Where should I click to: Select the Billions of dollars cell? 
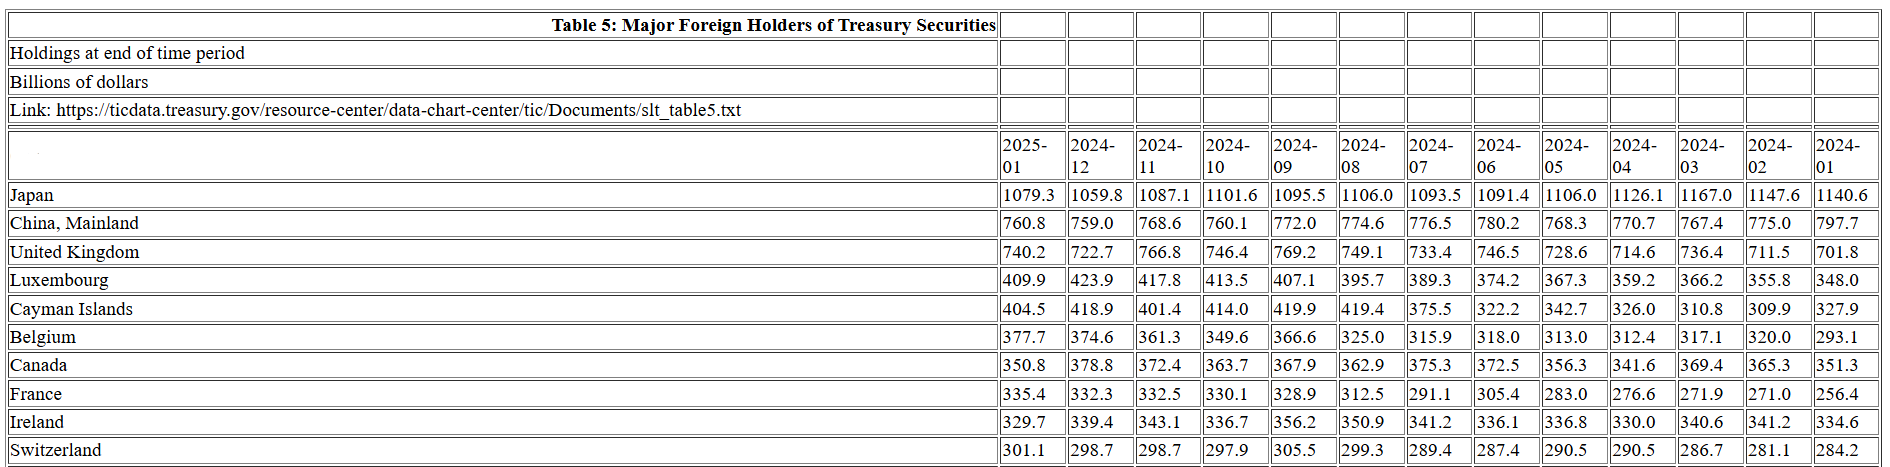79,82
